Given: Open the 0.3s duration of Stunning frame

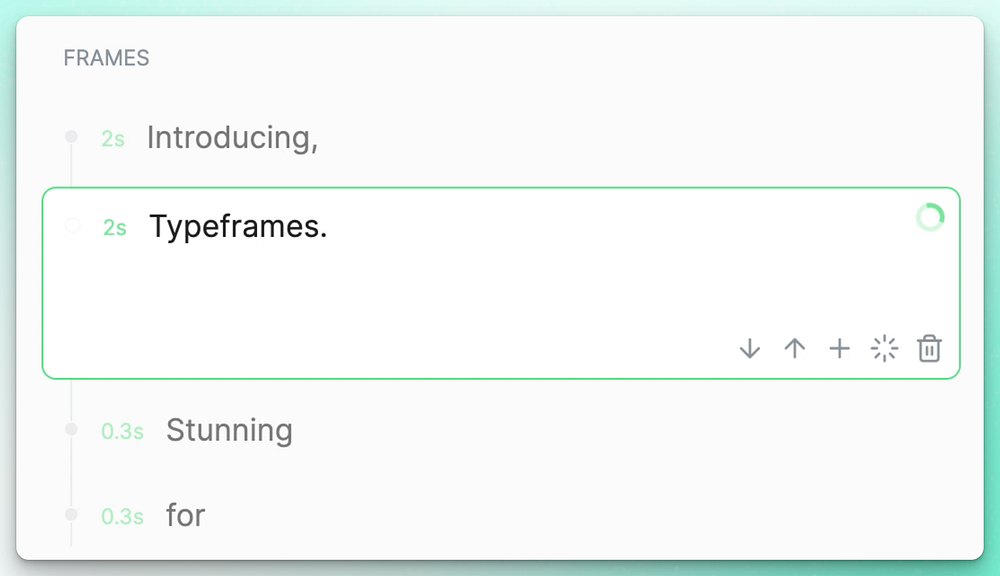Looking at the screenshot, I should click(x=122, y=432).
